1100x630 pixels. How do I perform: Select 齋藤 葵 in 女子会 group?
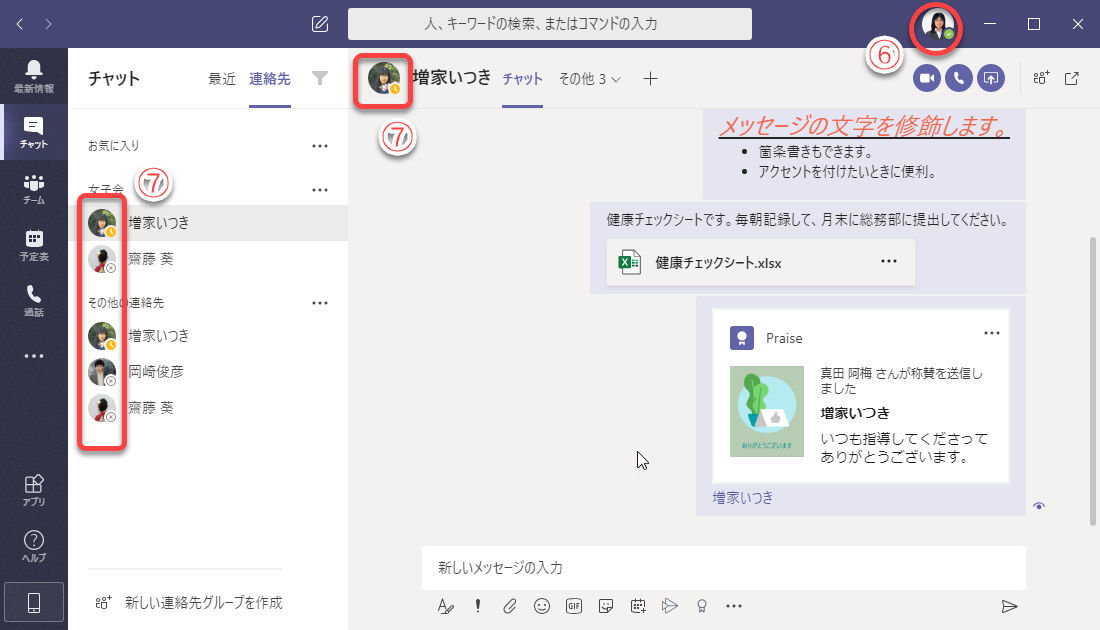tap(208, 259)
